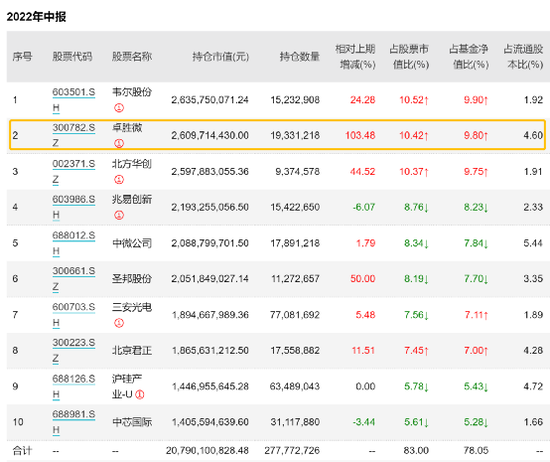
Task: Click red info icon under 卓胜微
Action: [x=119, y=143]
